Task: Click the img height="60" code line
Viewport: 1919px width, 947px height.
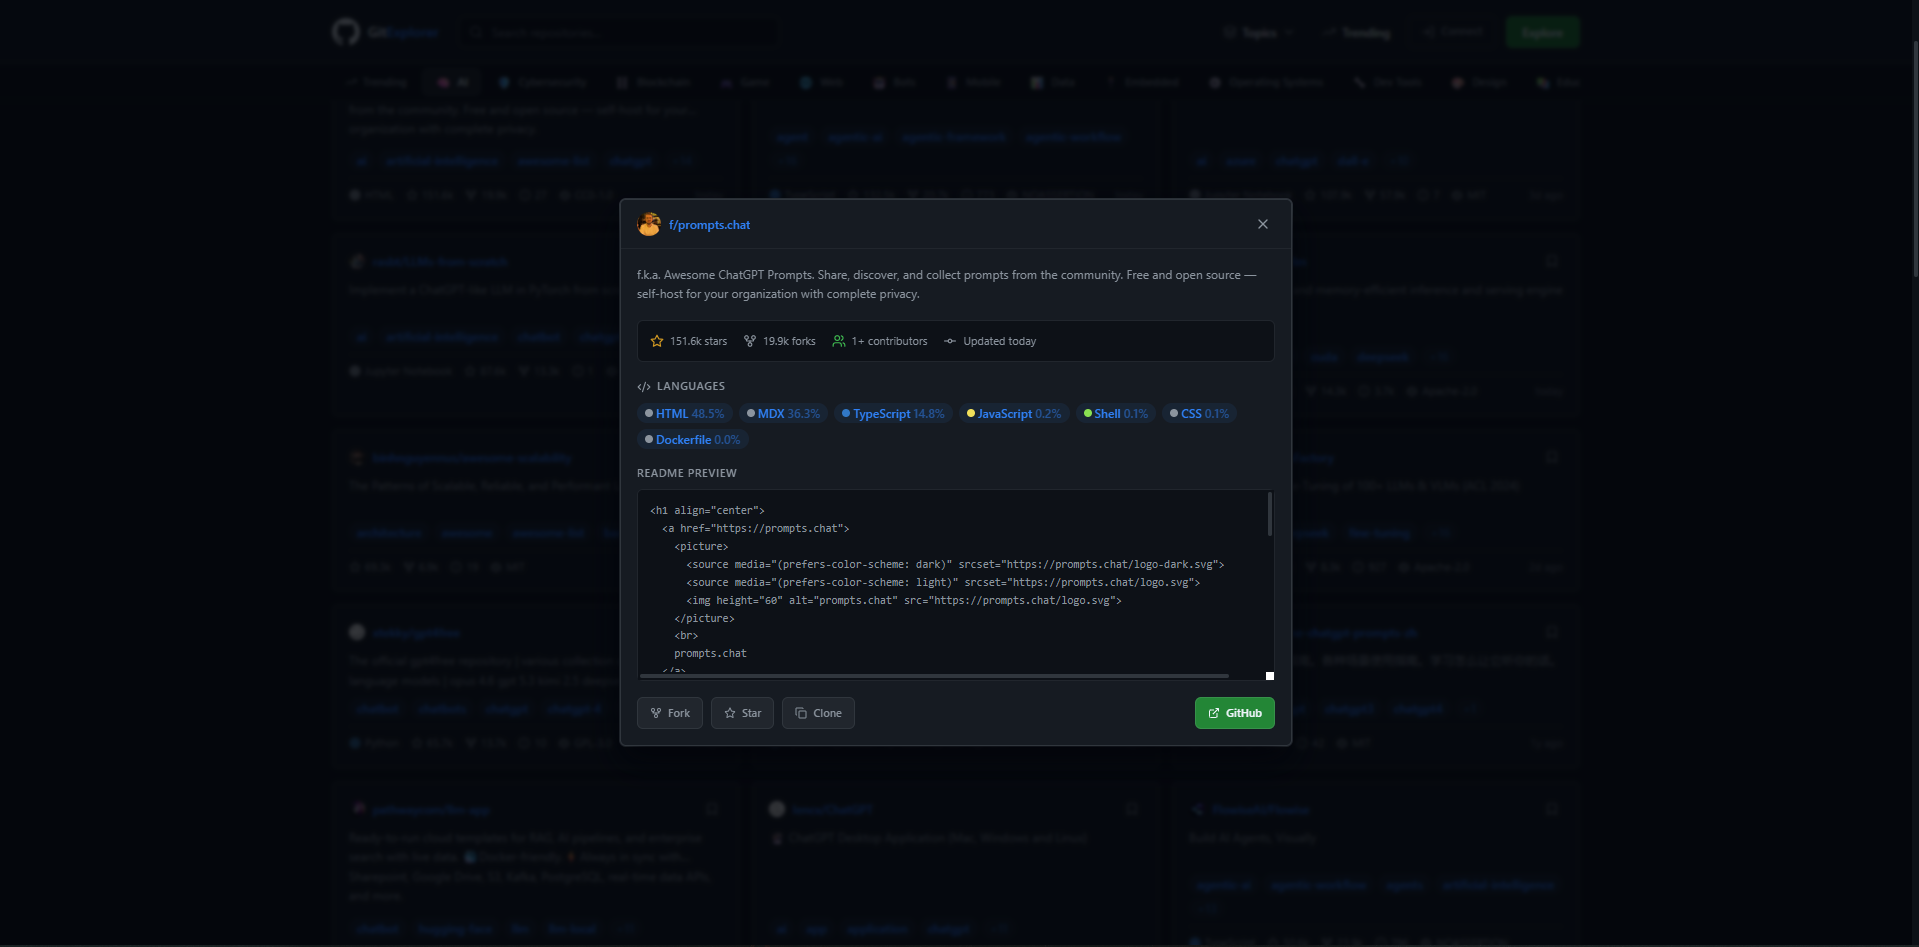Action: tap(904, 600)
